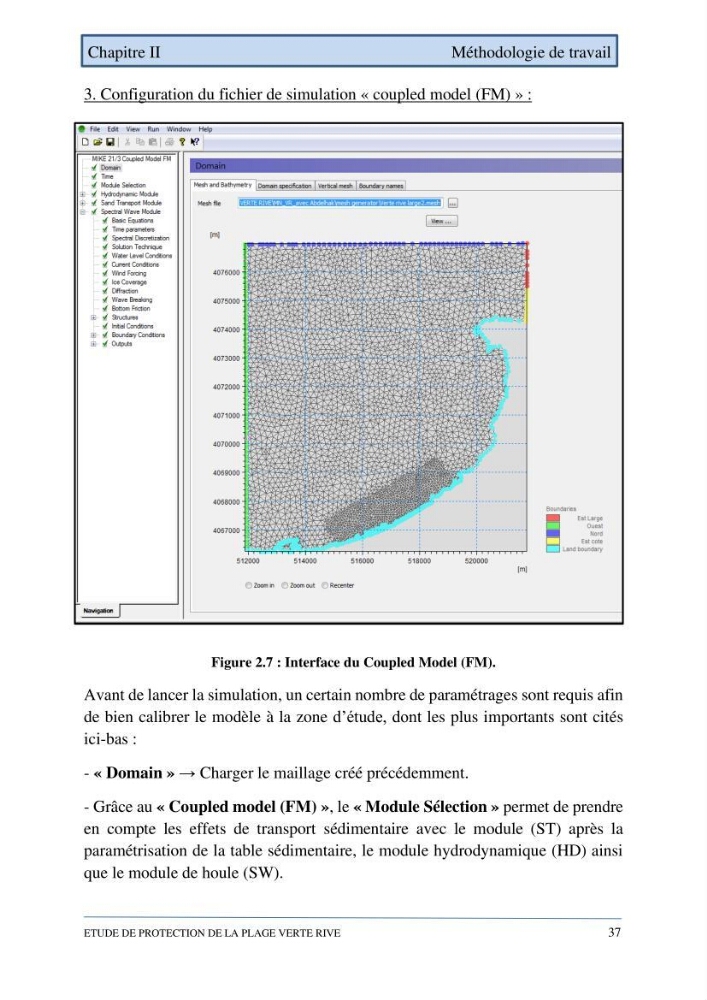Viewport: 707px width, 1000px height.
Task: Select Sand Transport Module tree item
Action: 131,203
